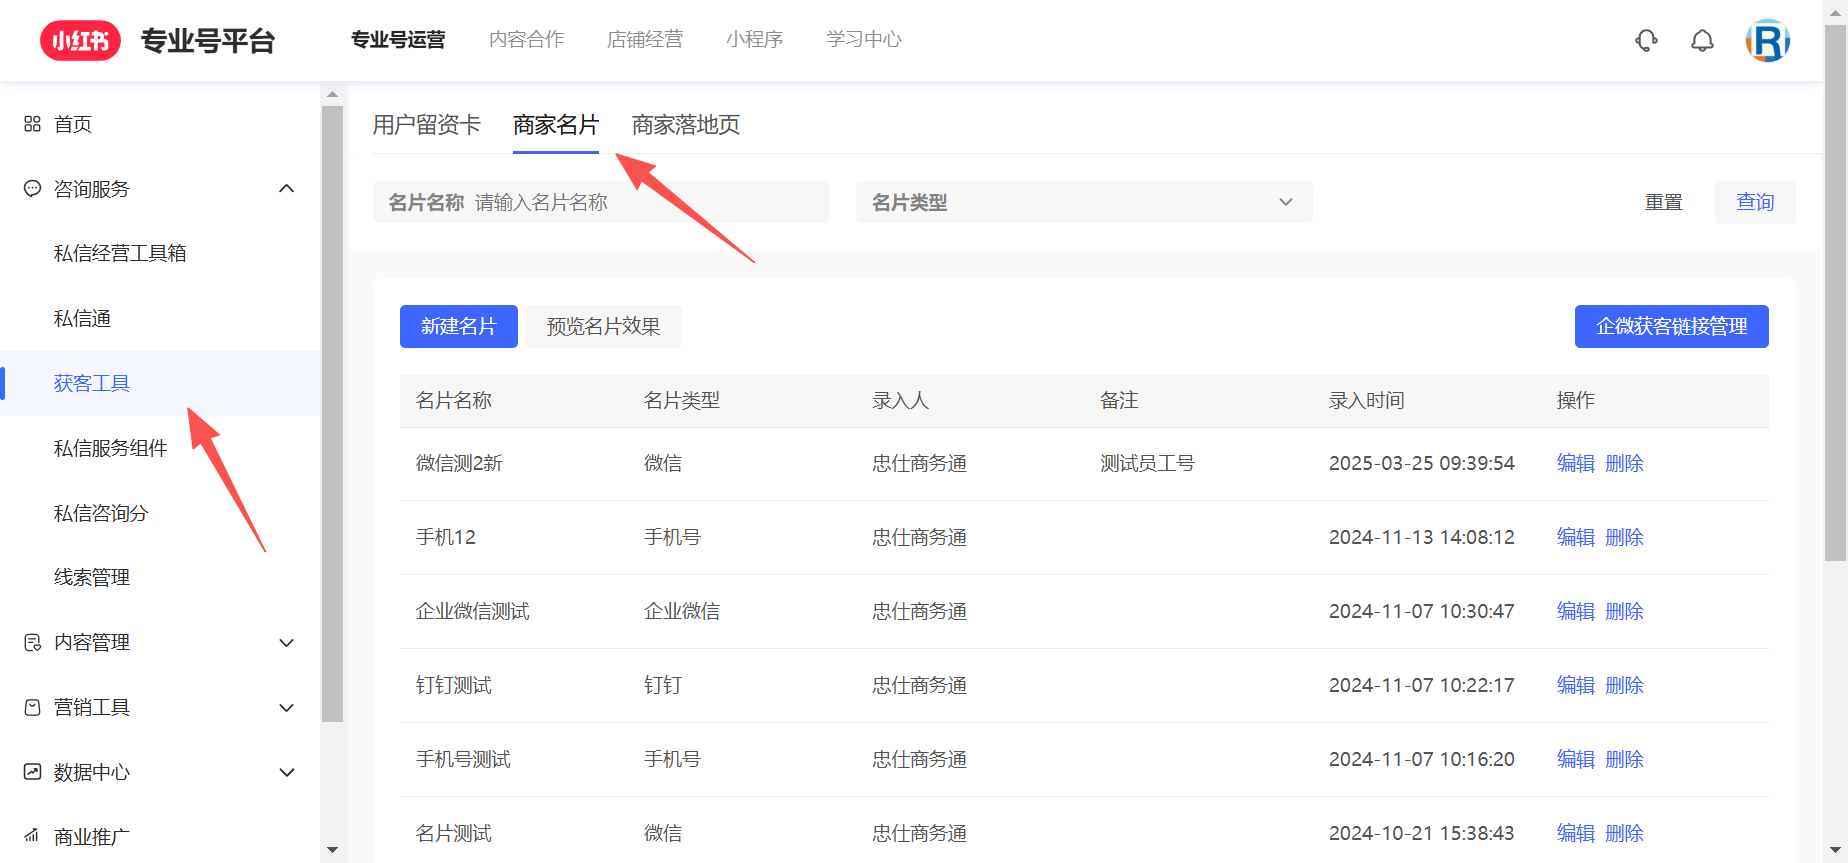Click the 新建名片 button

pyautogui.click(x=458, y=326)
